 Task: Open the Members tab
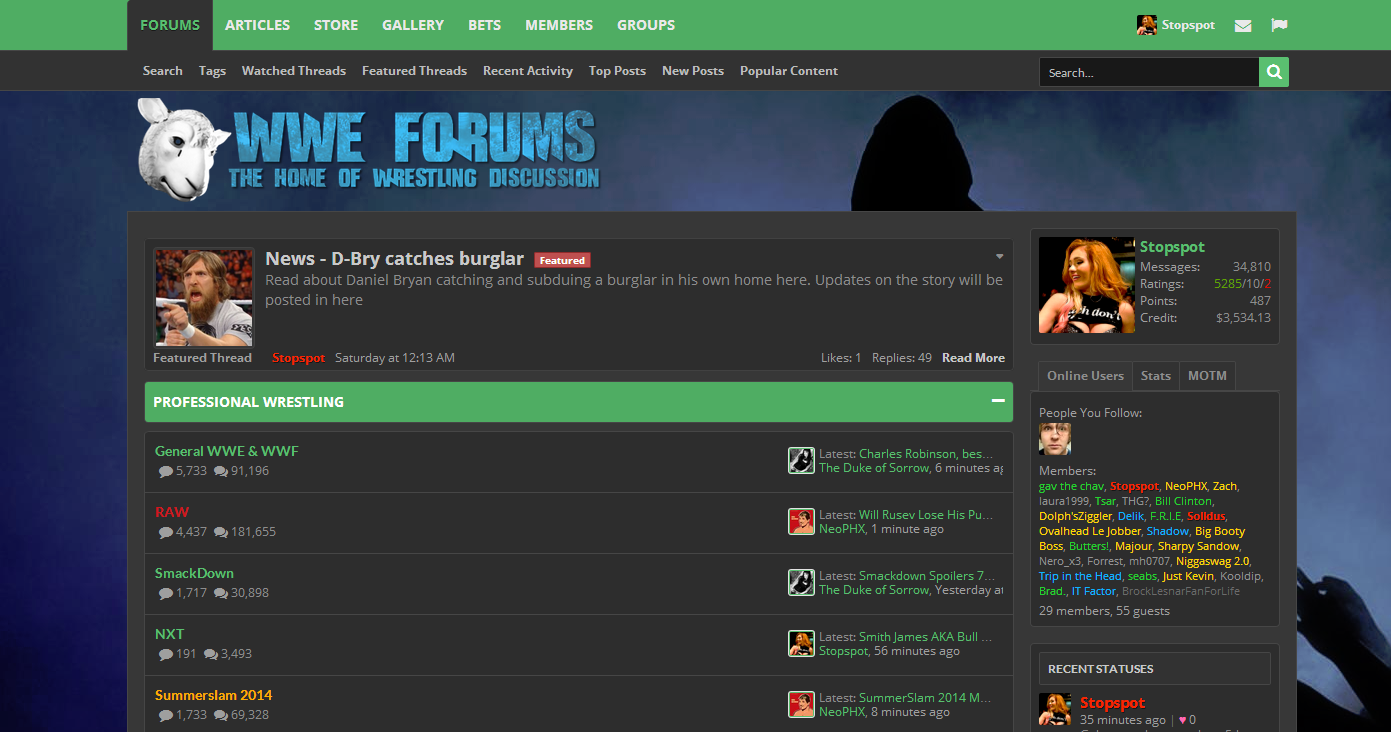click(x=559, y=25)
